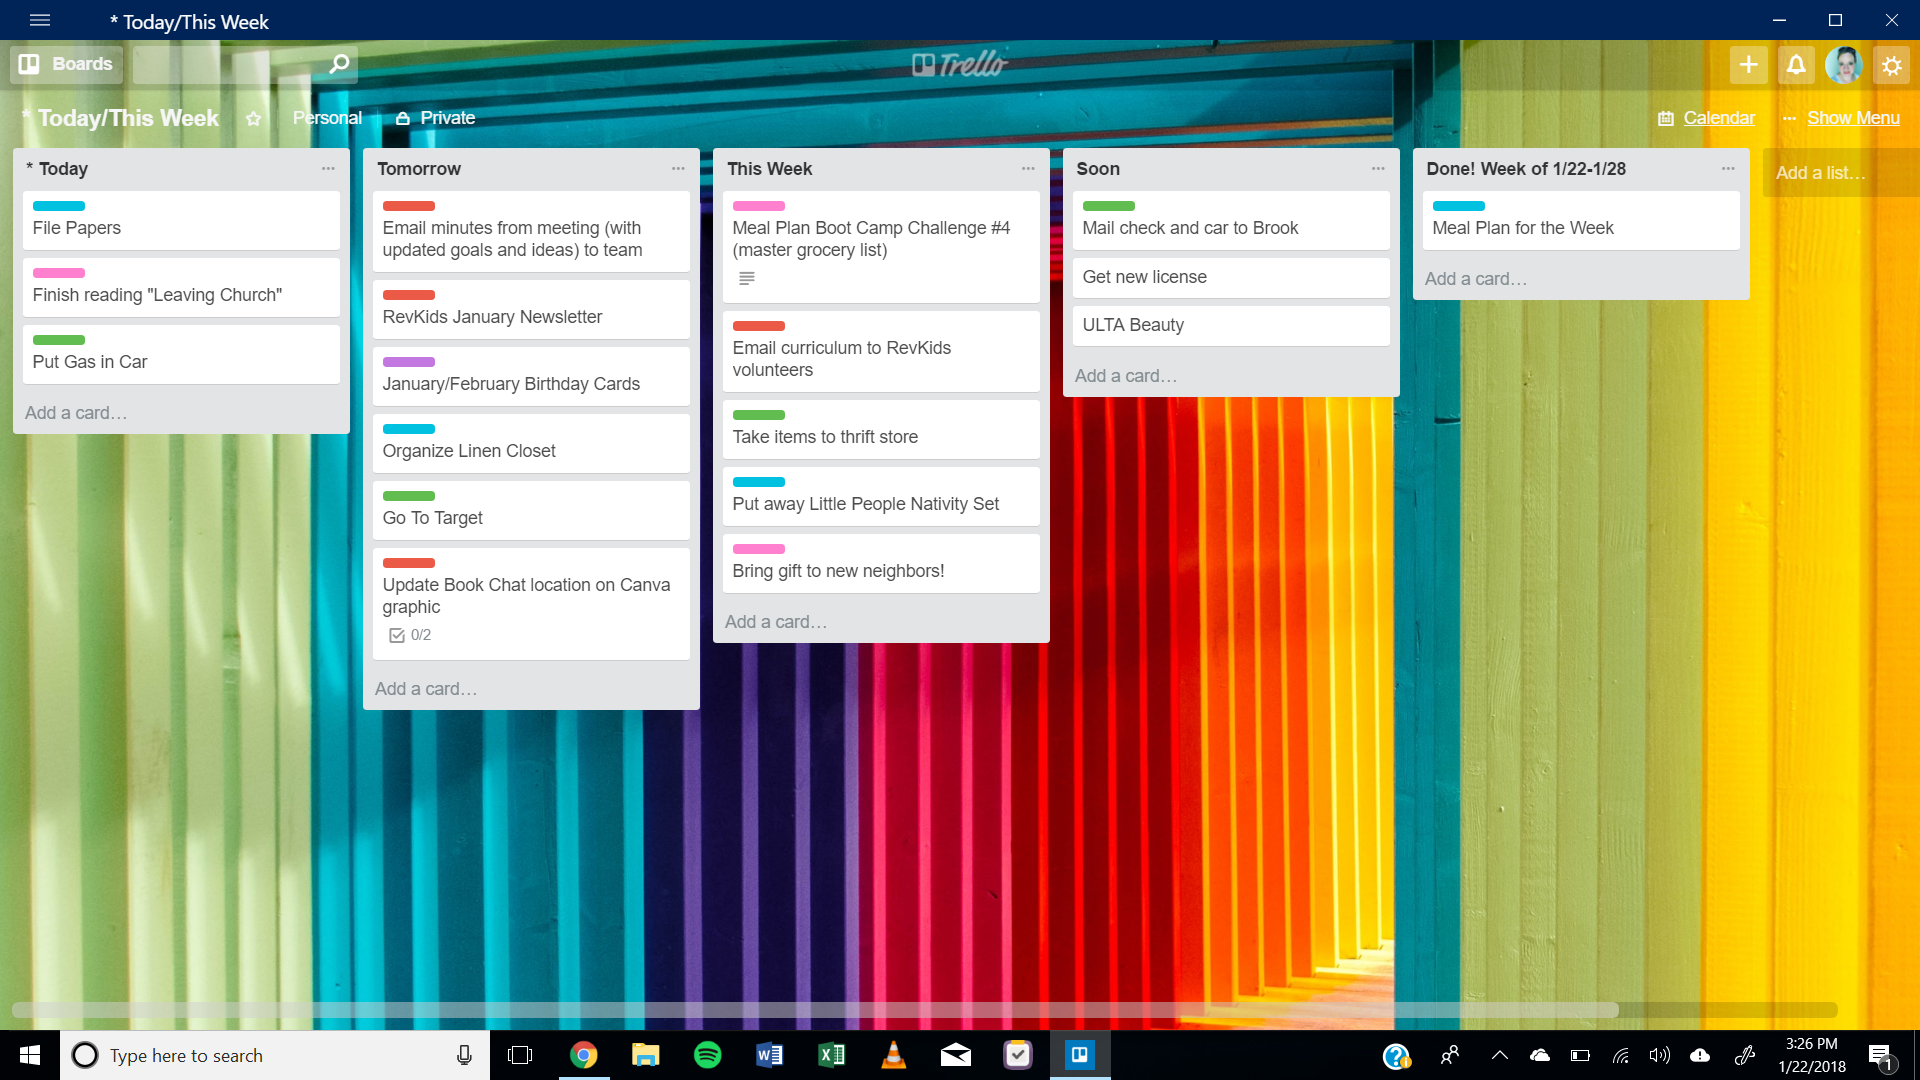Open the checklist badge on Update Book Chat card

tap(398, 634)
